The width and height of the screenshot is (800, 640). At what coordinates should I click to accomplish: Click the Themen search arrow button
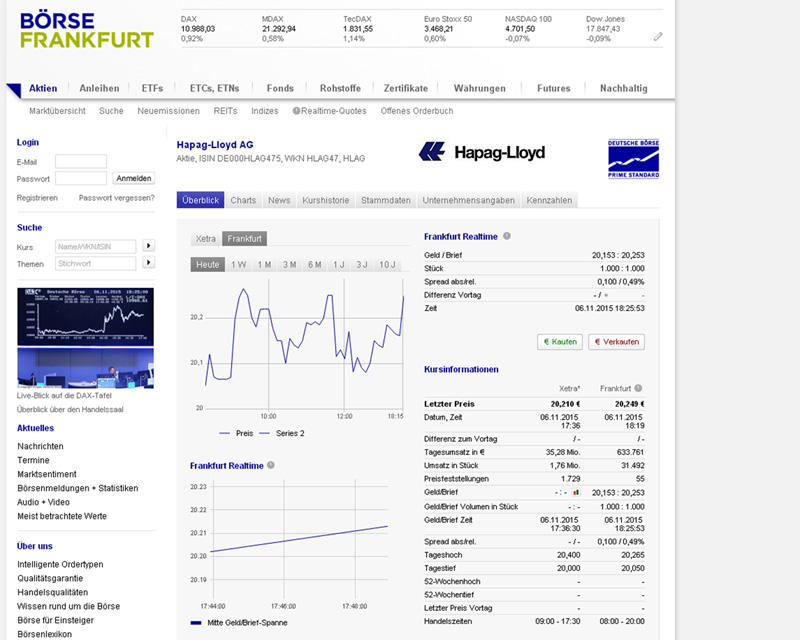[148, 262]
